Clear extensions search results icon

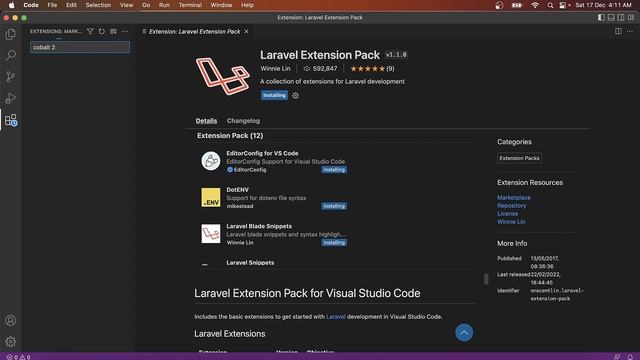(x=113, y=31)
